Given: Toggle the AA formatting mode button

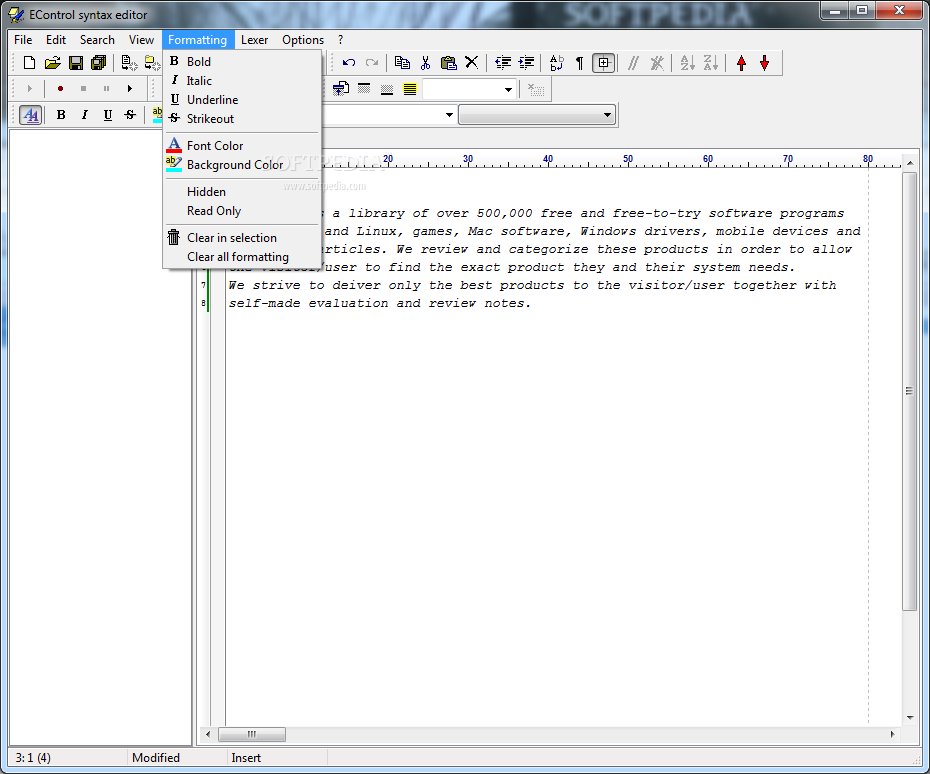Looking at the screenshot, I should pos(30,114).
